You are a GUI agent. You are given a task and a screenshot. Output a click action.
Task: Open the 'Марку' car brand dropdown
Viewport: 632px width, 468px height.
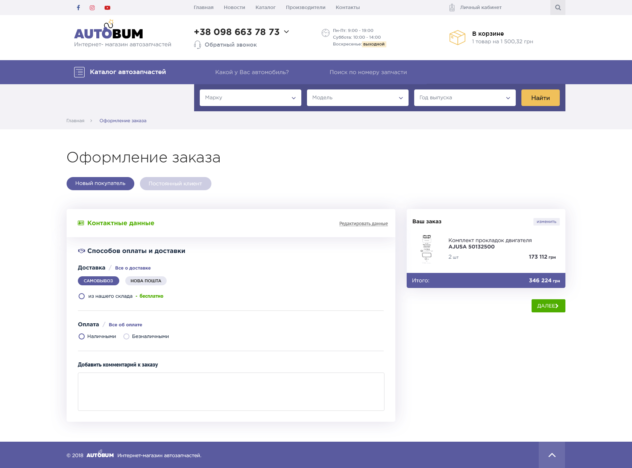tap(250, 98)
